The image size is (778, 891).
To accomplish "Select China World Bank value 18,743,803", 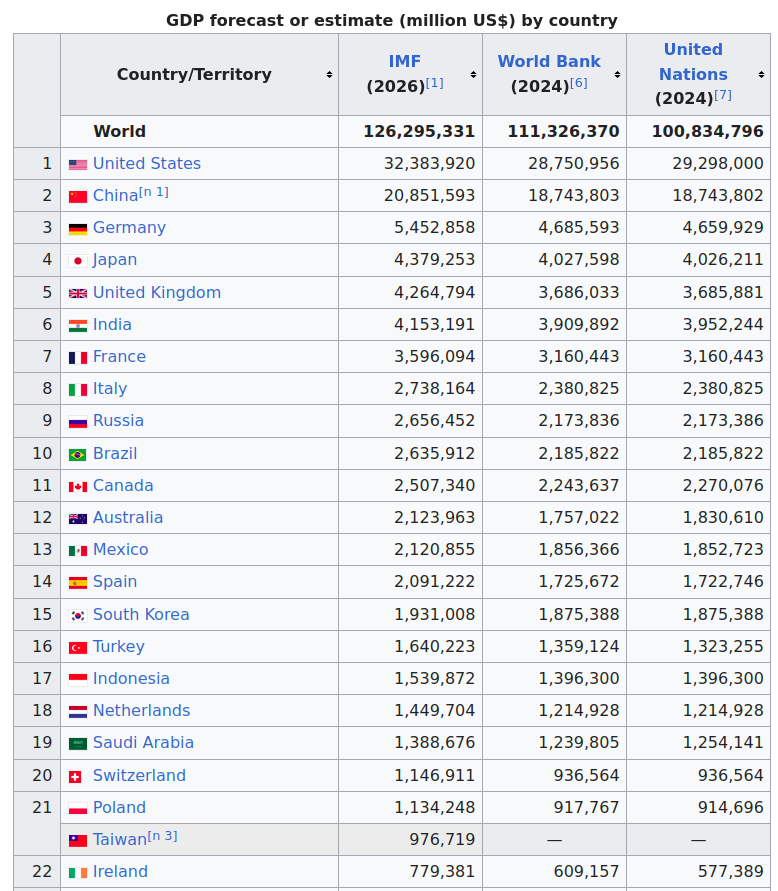I will pyautogui.click(x=573, y=195).
